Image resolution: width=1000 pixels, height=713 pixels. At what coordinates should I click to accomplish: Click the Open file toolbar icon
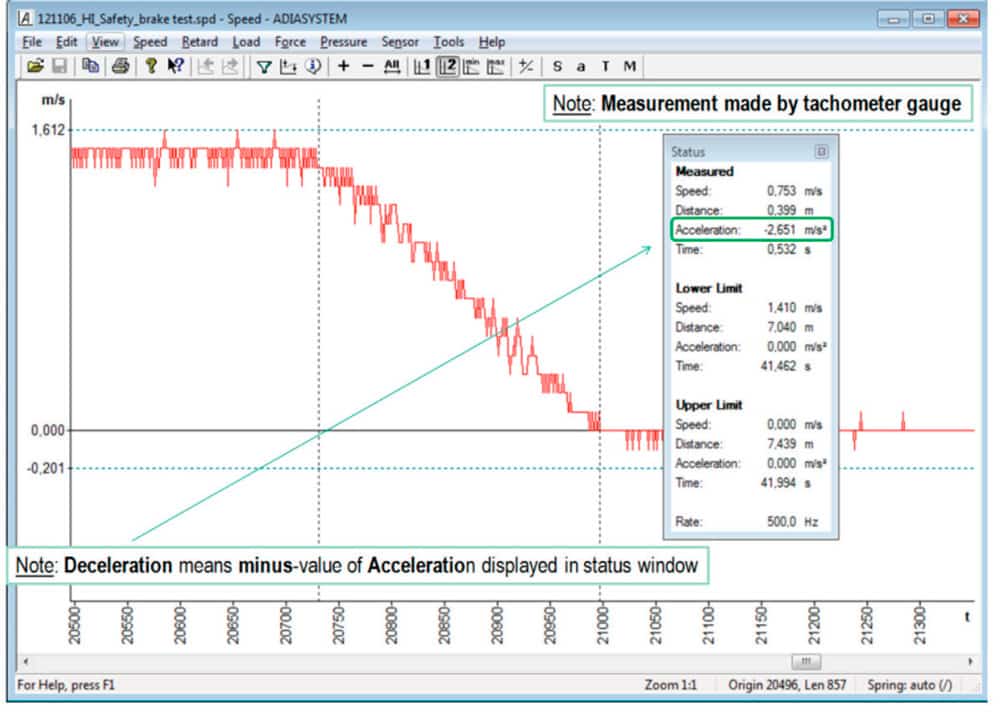[x=35, y=66]
